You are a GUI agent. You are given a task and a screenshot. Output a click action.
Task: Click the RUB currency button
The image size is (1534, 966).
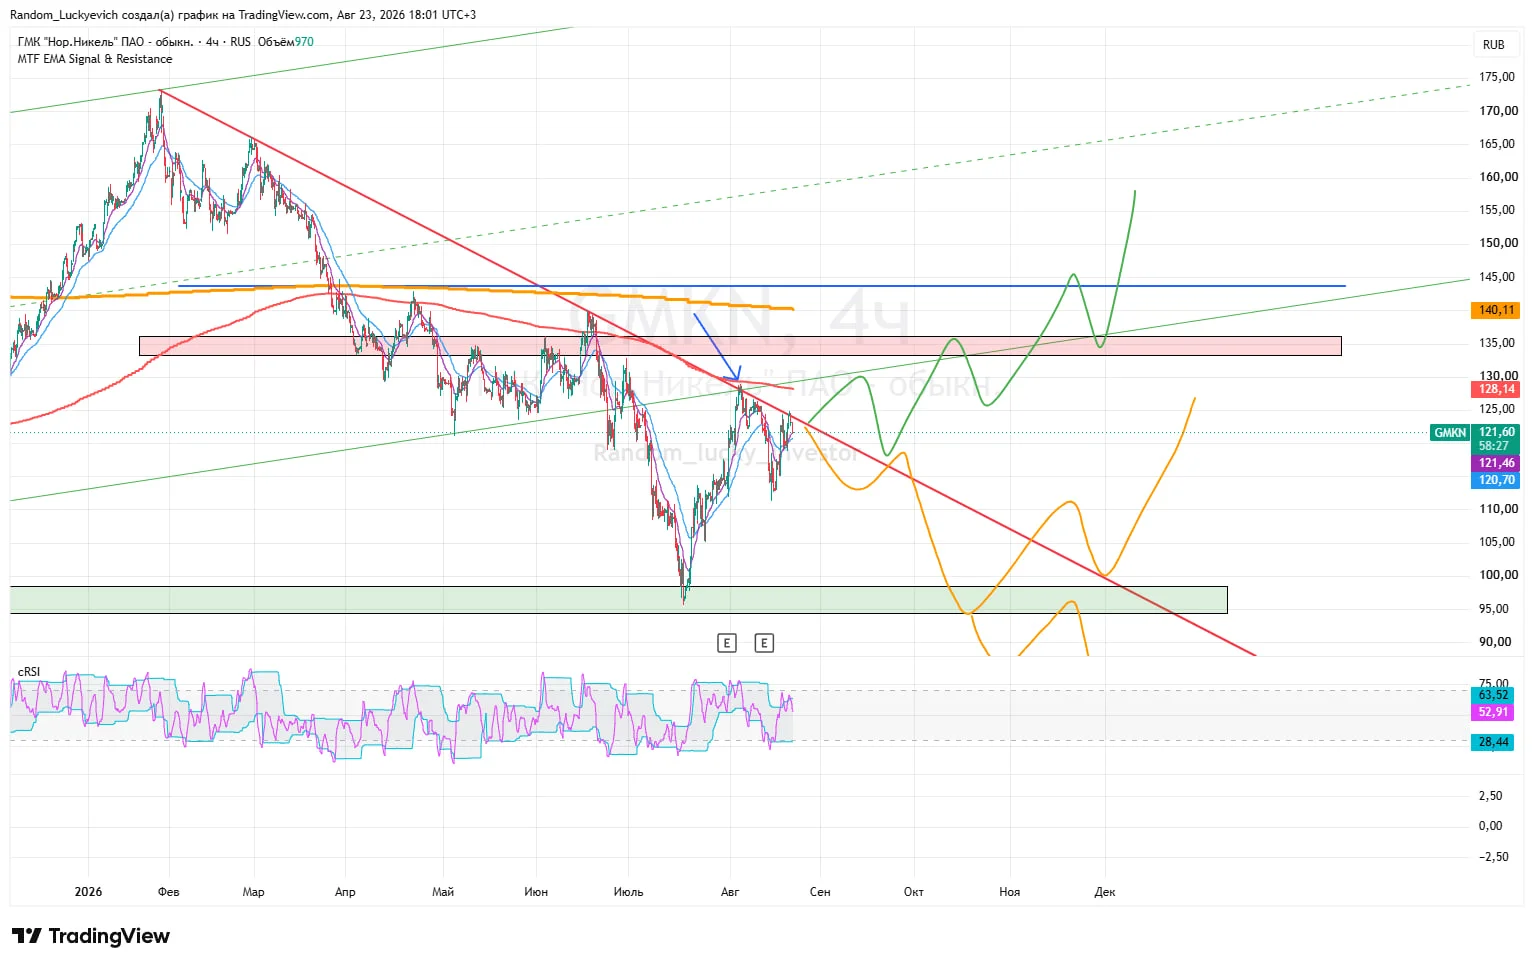pyautogui.click(x=1494, y=45)
